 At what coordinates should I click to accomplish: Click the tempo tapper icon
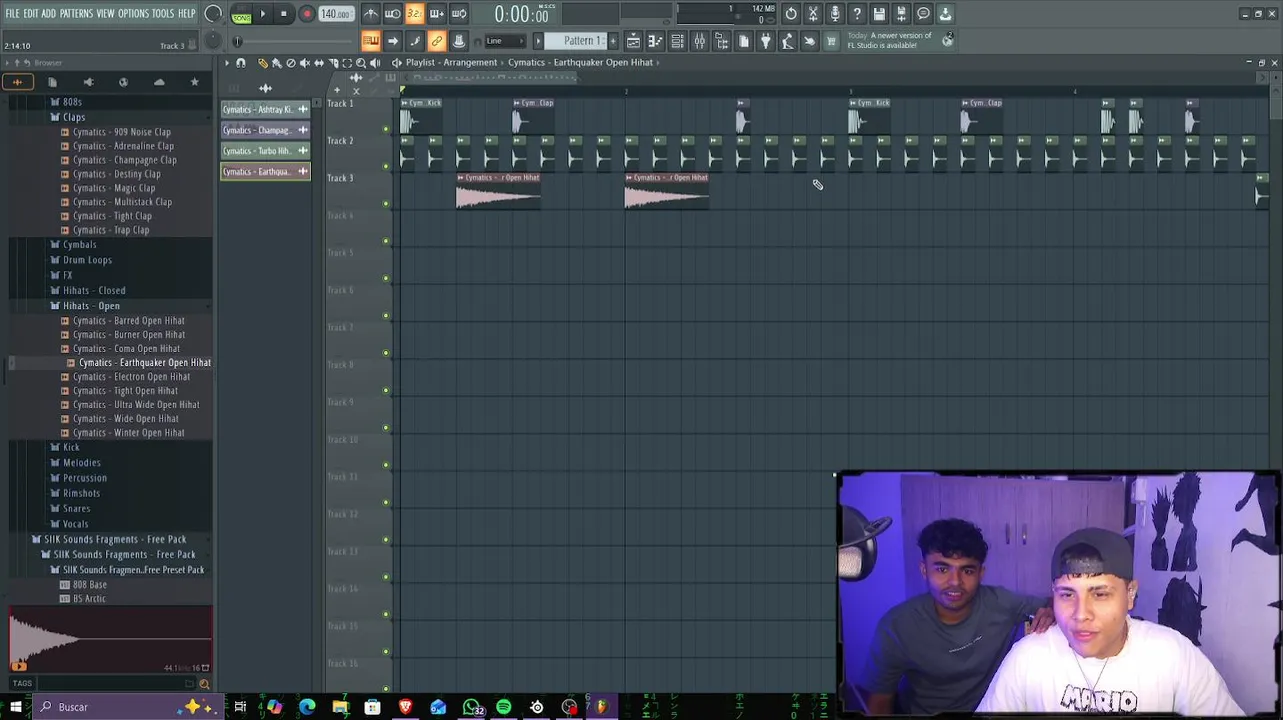(x=787, y=41)
